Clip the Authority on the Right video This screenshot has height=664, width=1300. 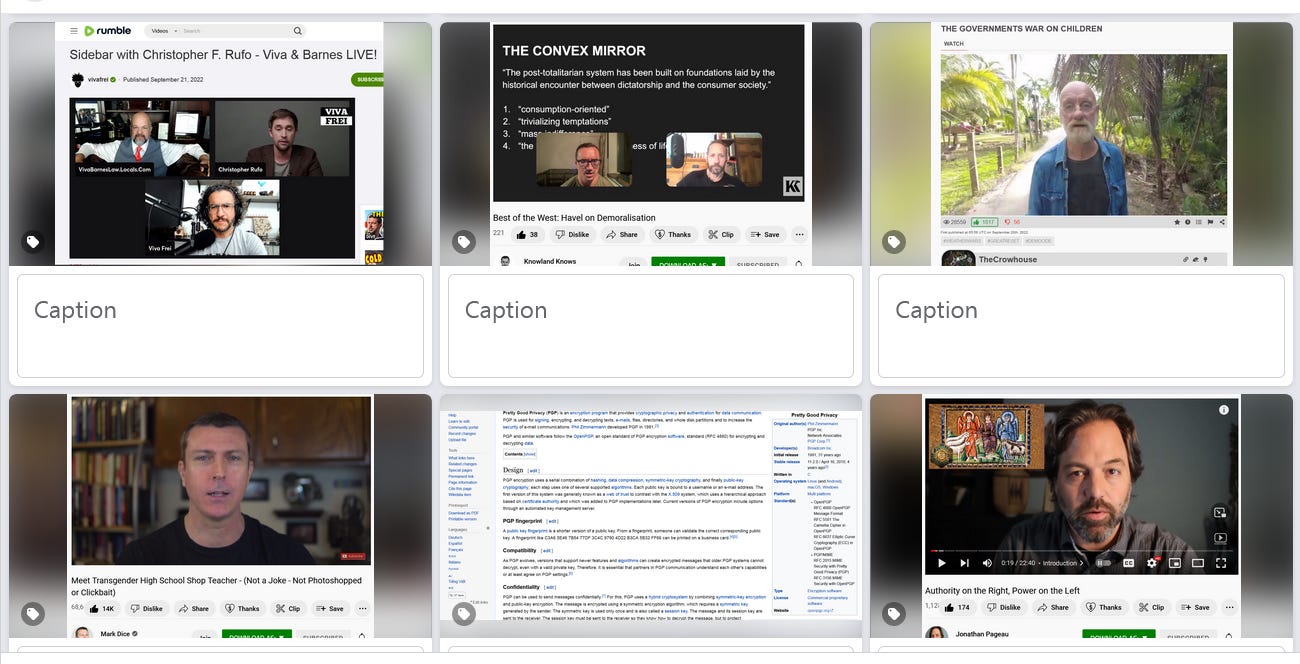pyautogui.click(x=1151, y=607)
